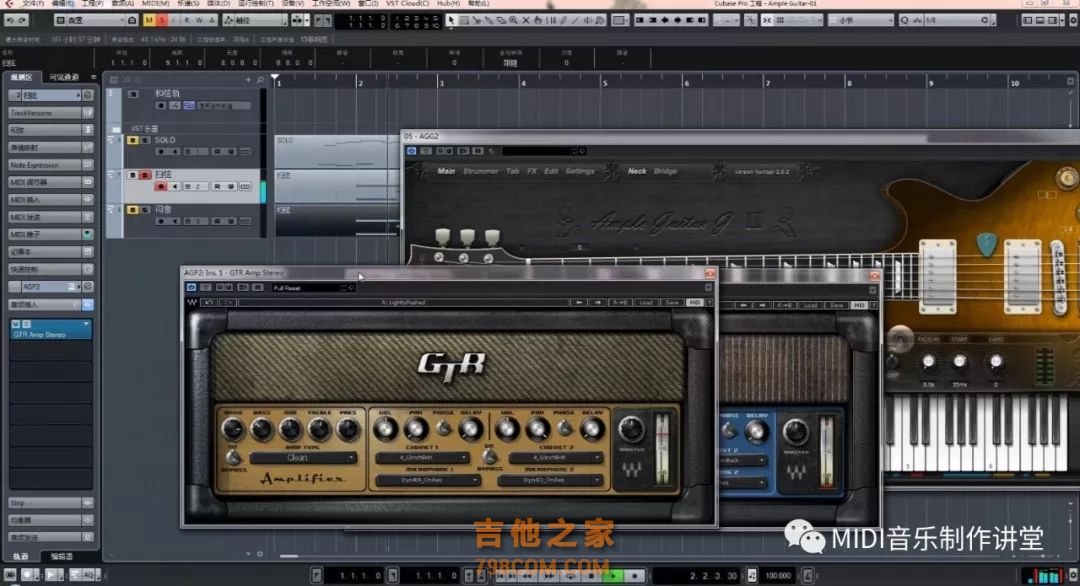This screenshot has height=586, width=1080.
Task: Click the Redo arrow in toolbar
Action: 23,20
